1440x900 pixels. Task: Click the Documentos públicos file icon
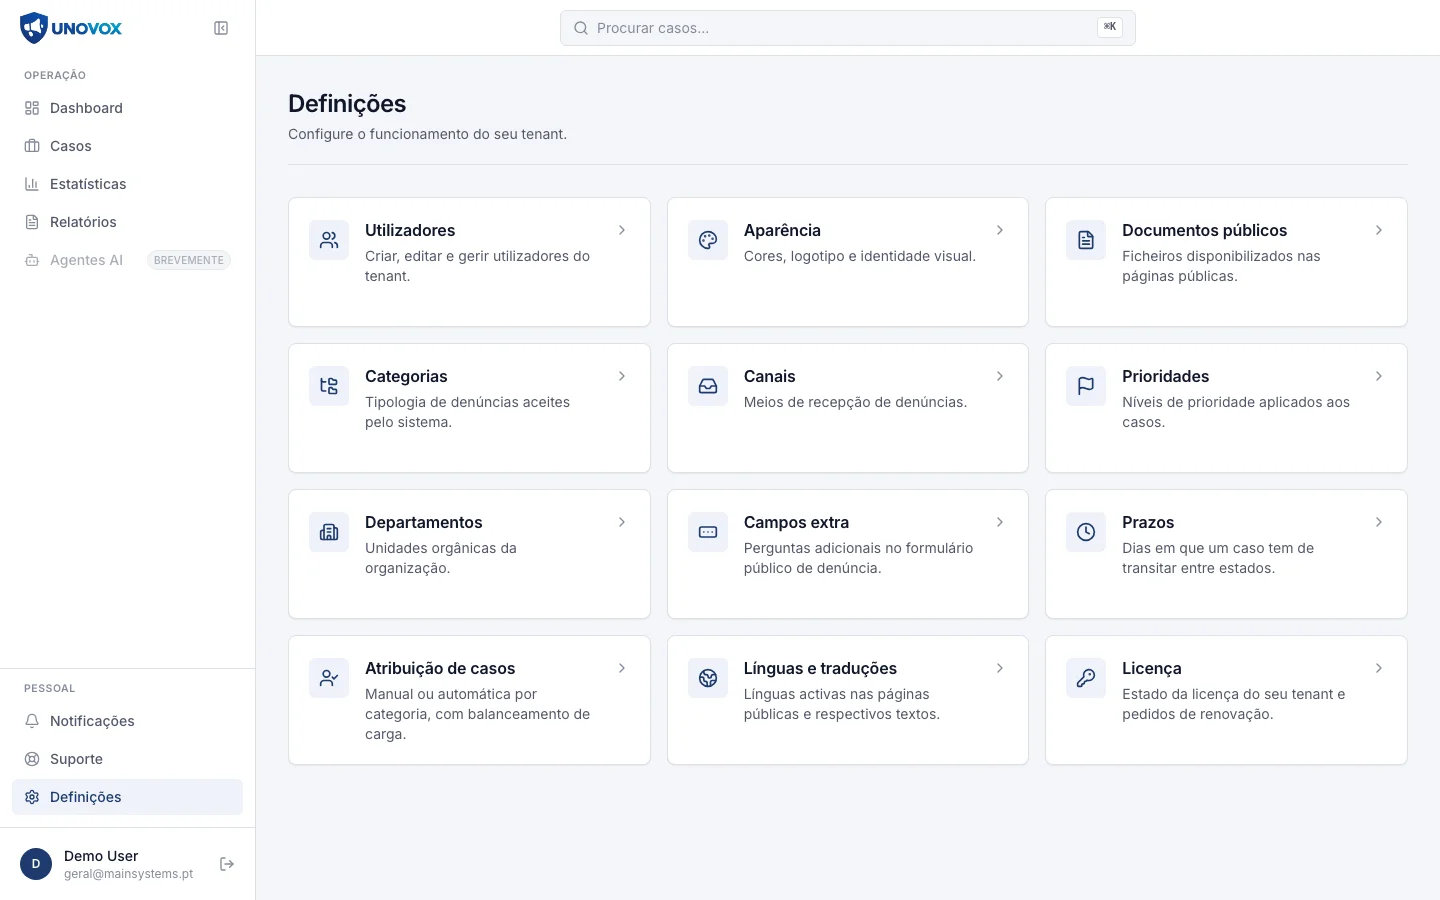click(x=1086, y=240)
